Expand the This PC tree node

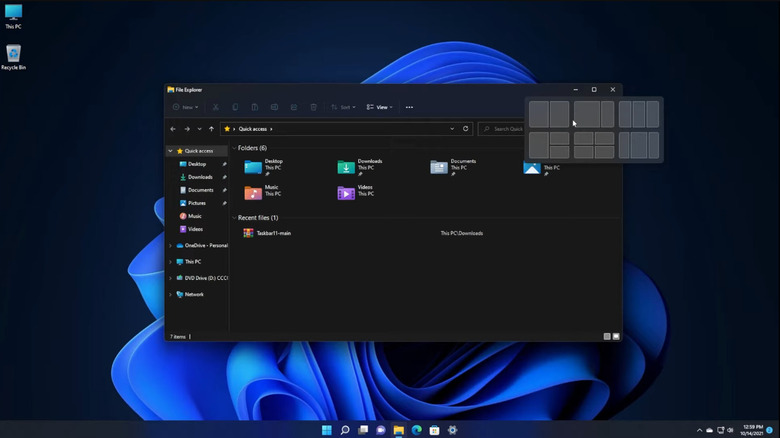click(170, 262)
